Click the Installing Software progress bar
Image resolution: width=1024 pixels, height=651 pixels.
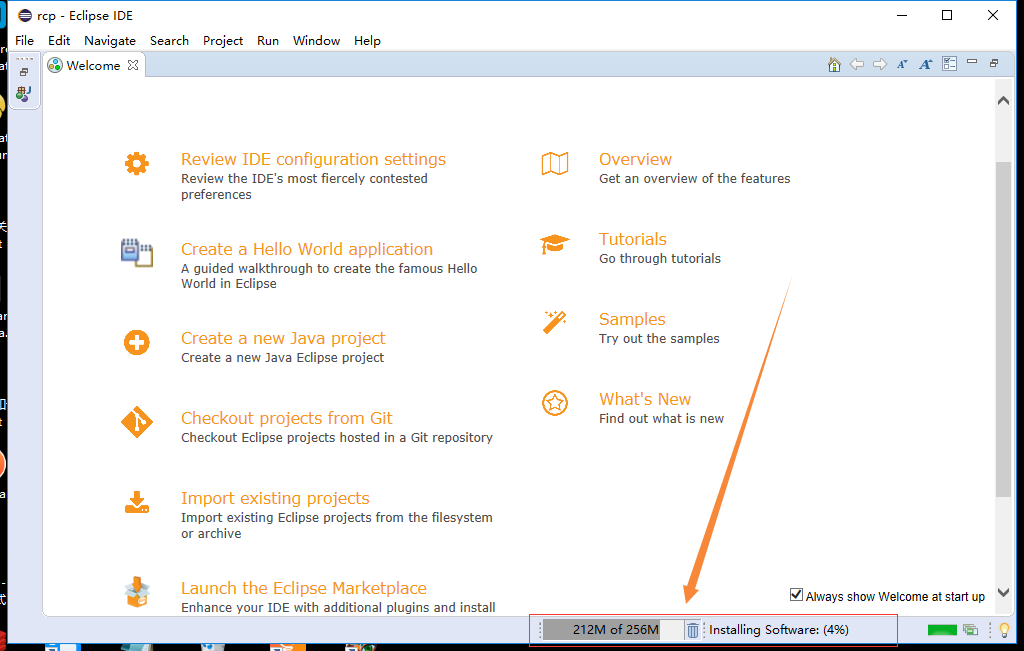point(779,629)
